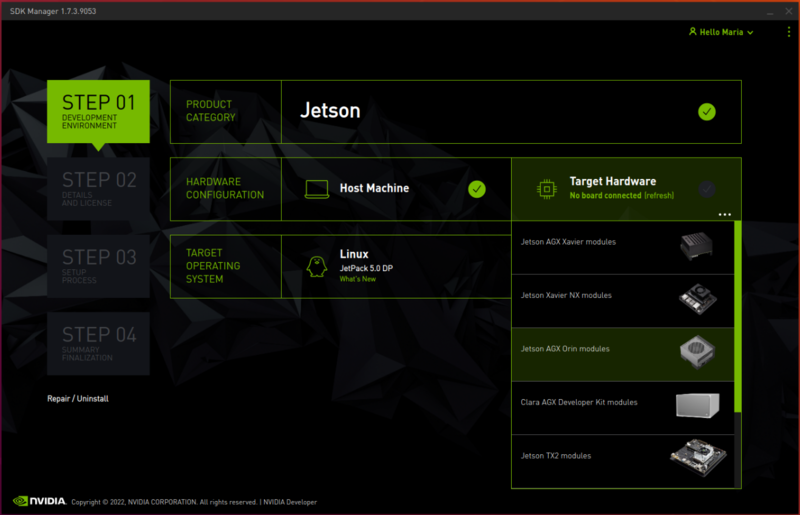Click the hardware list green scrollbar
The height and width of the screenshot is (515, 800).
[x=738, y=316]
